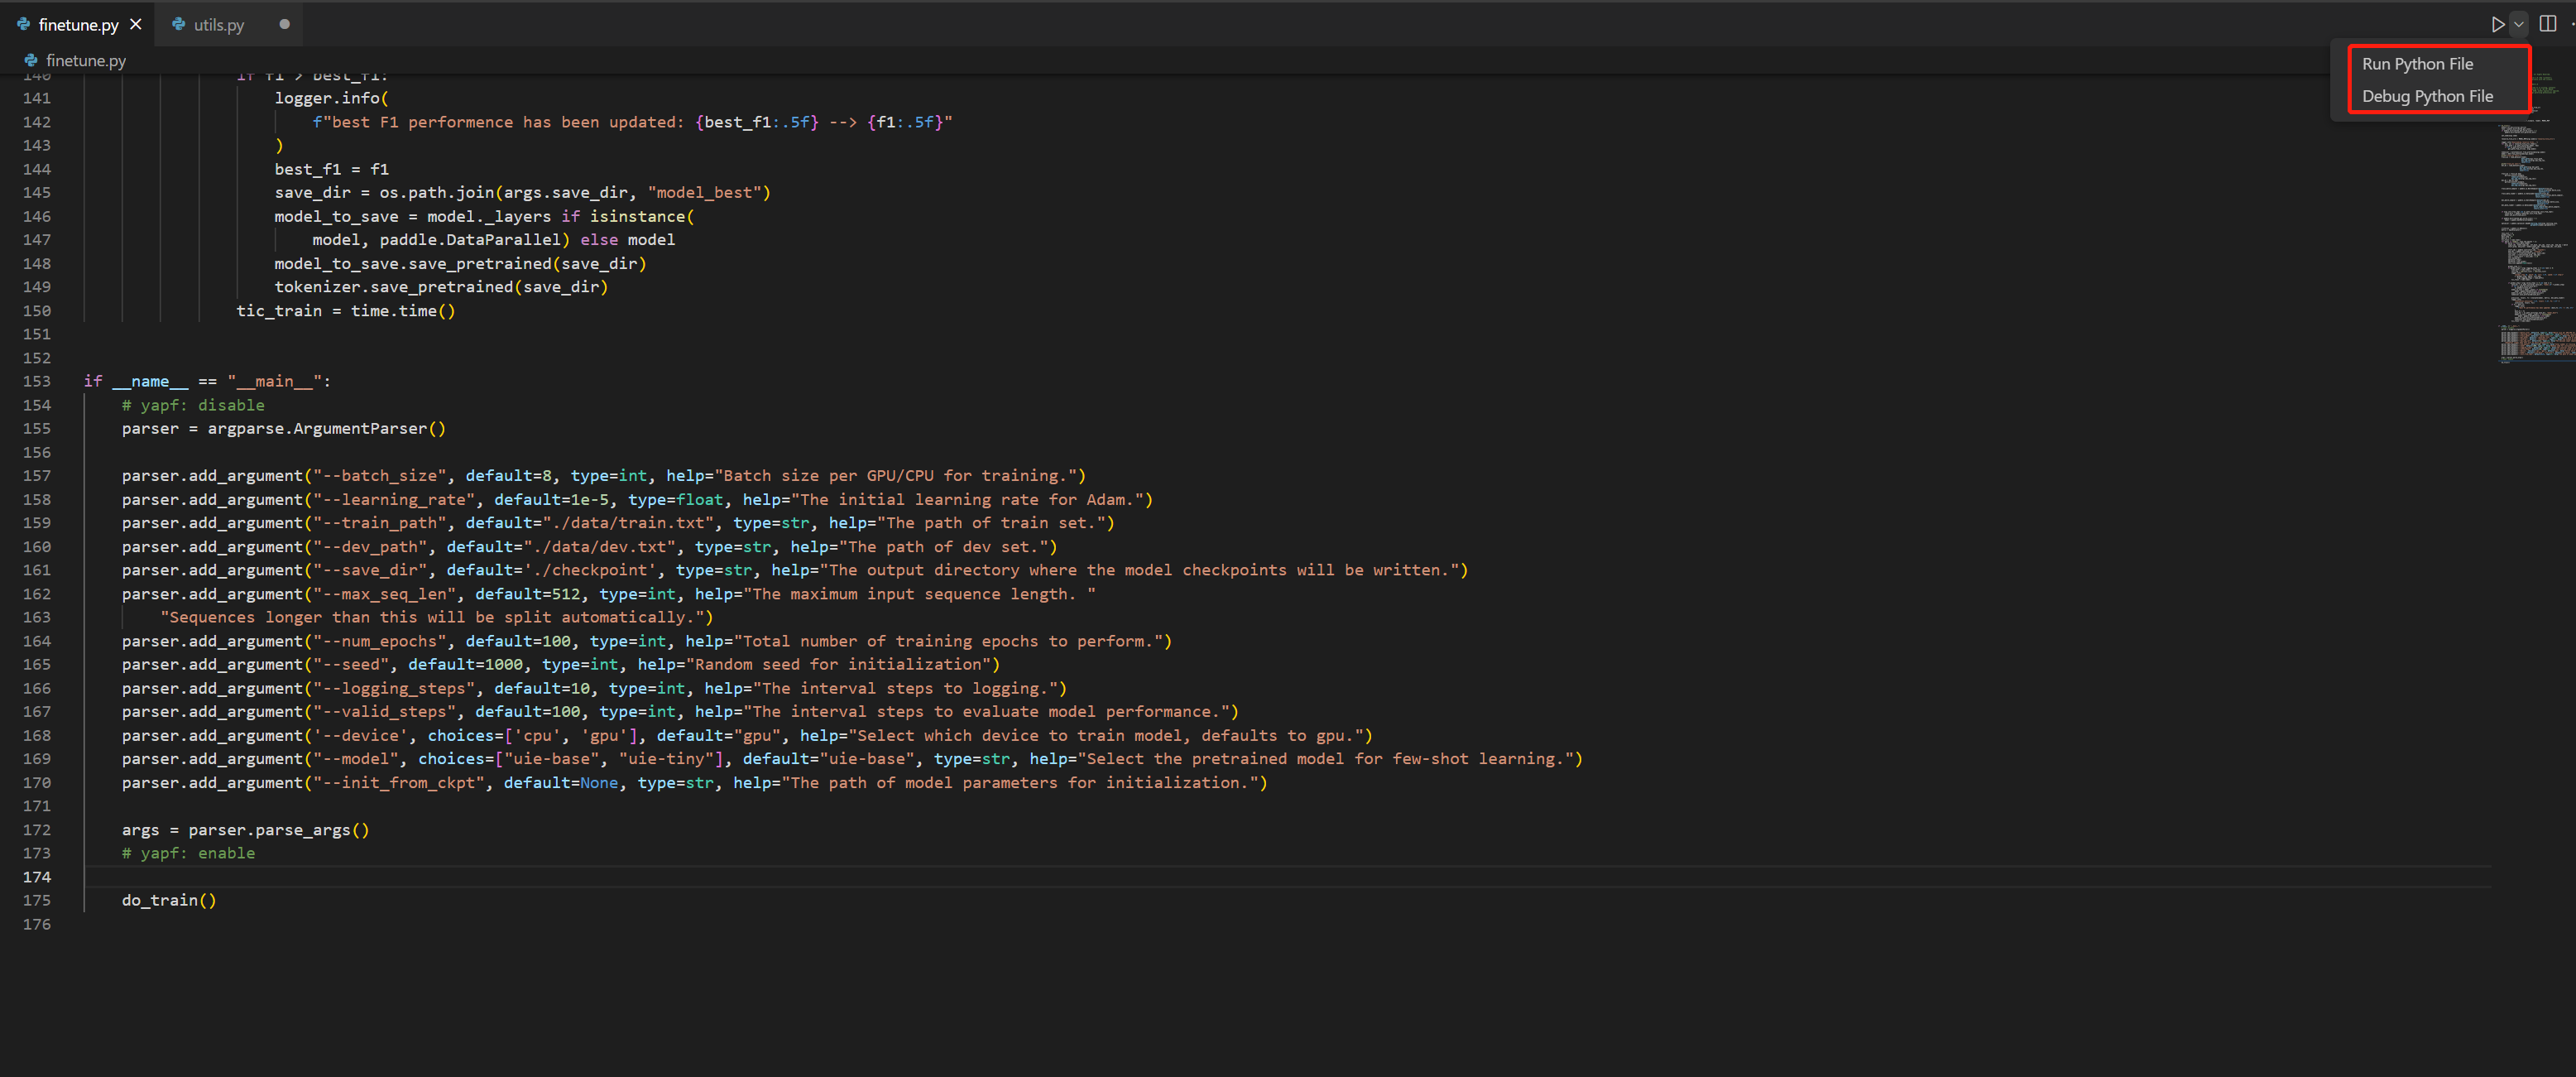This screenshot has height=1077, width=2576.
Task: Click the unsaved changes dot on utils.py tab
Action: pyautogui.click(x=286, y=24)
